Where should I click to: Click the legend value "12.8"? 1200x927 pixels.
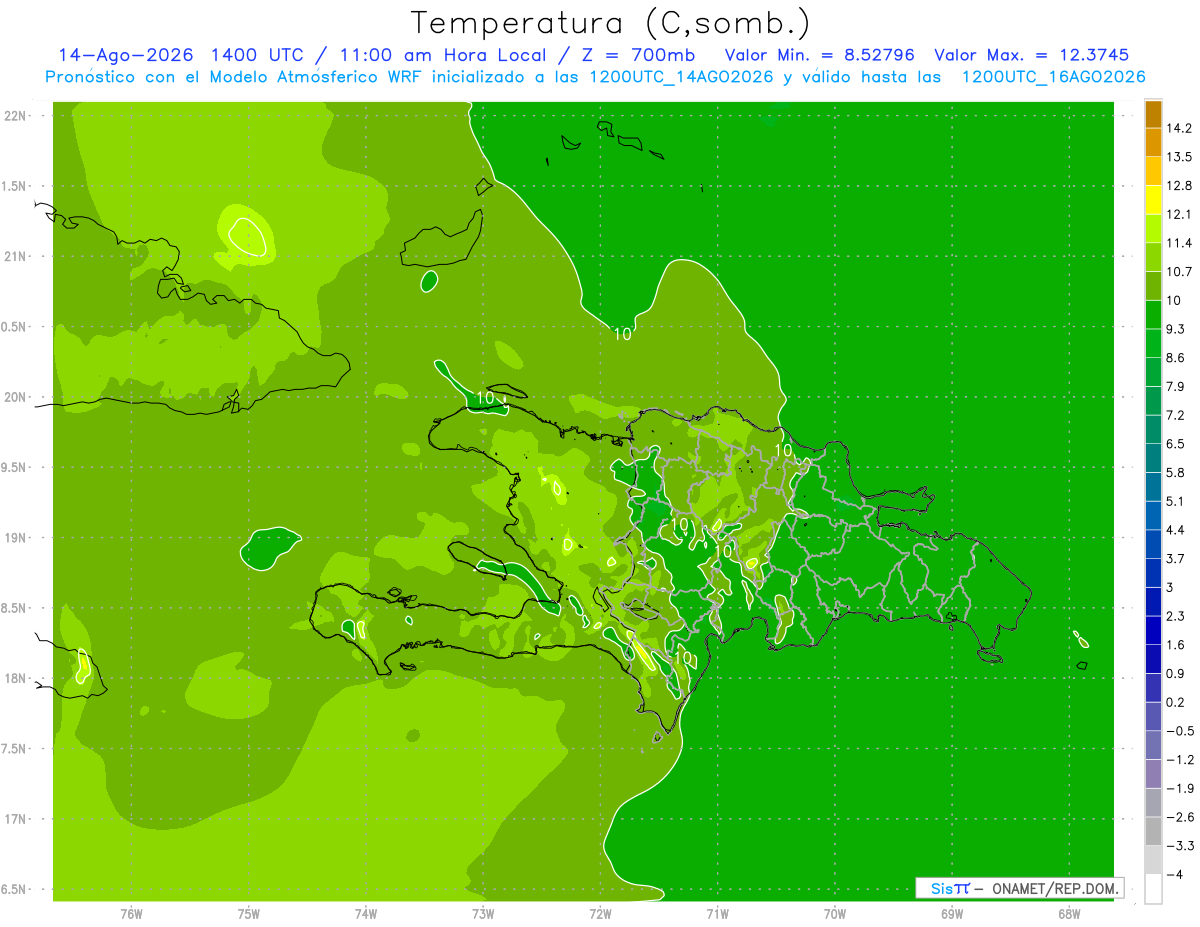click(1179, 186)
